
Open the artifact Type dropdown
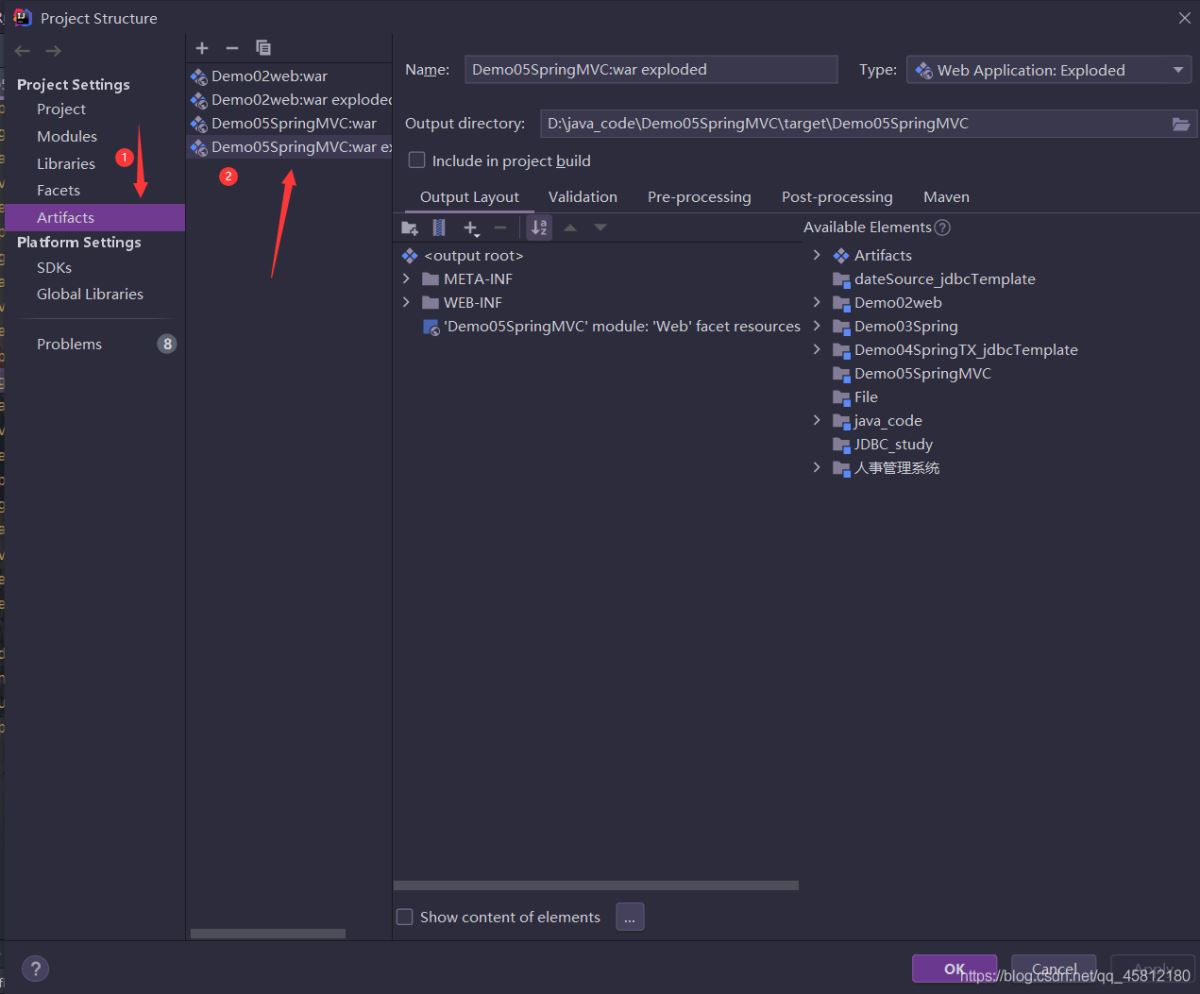pyautogui.click(x=1047, y=70)
